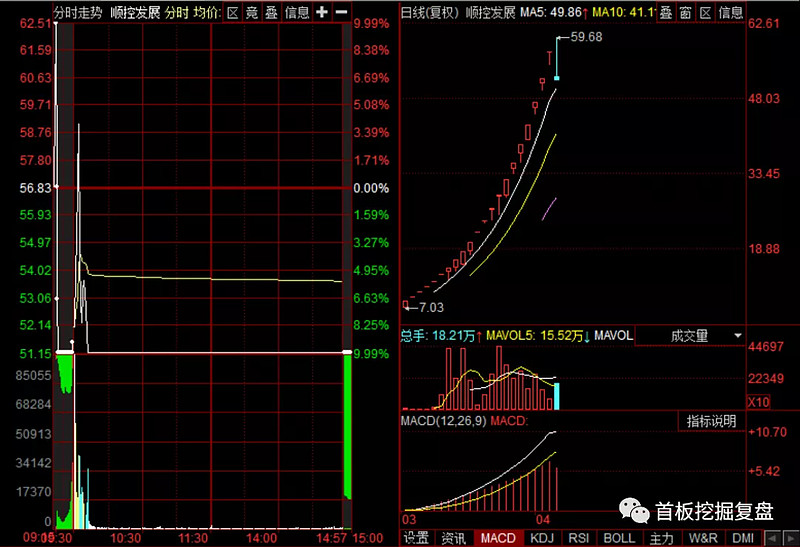Click the 指标说明 indicator description button
The image size is (800, 547).
pos(712,421)
